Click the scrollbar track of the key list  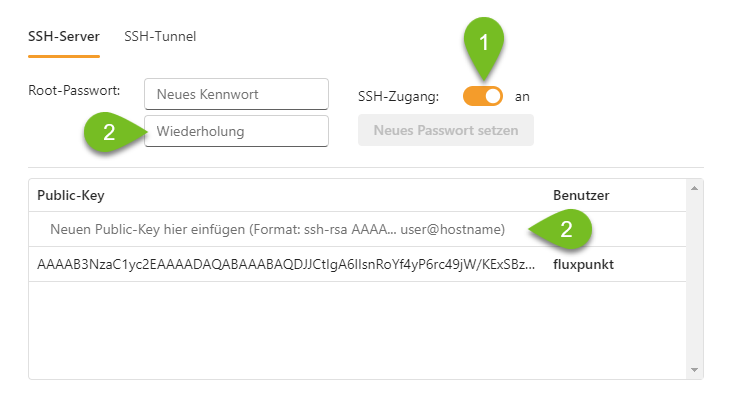[x=694, y=279]
